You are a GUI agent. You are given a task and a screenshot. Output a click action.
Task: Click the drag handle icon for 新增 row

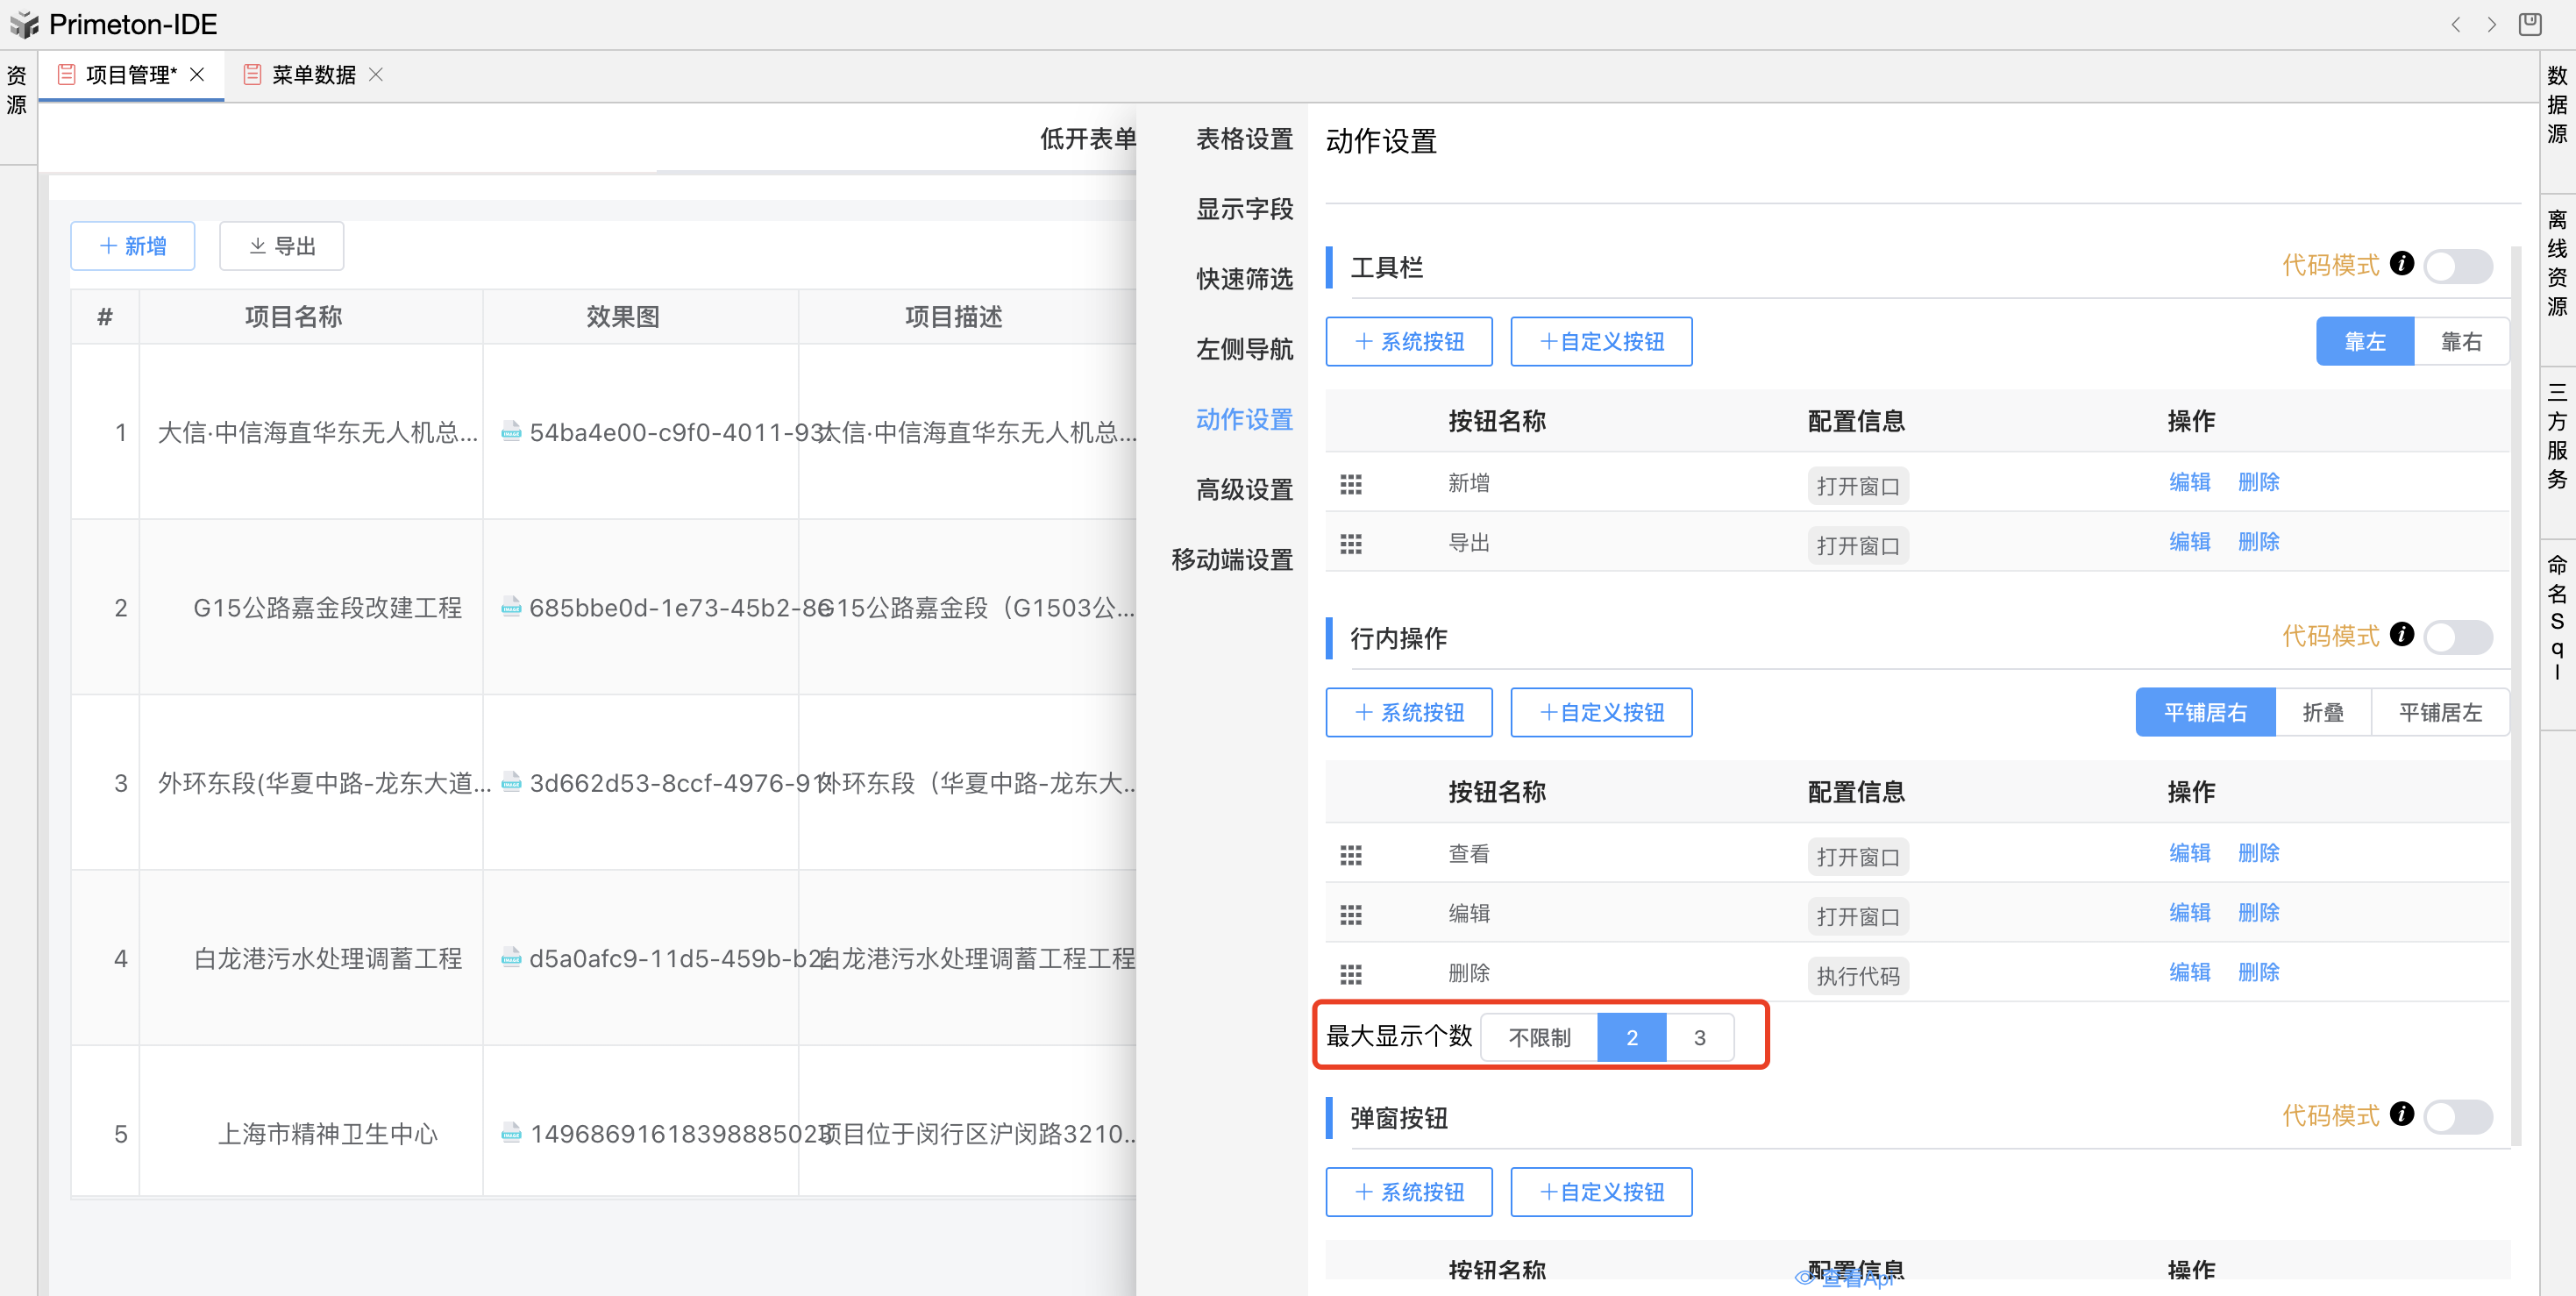(1350, 484)
